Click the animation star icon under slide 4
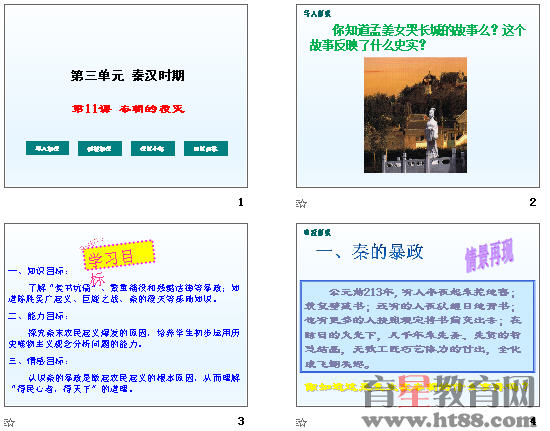Viewport: 550px width, 431px height. 301,422
